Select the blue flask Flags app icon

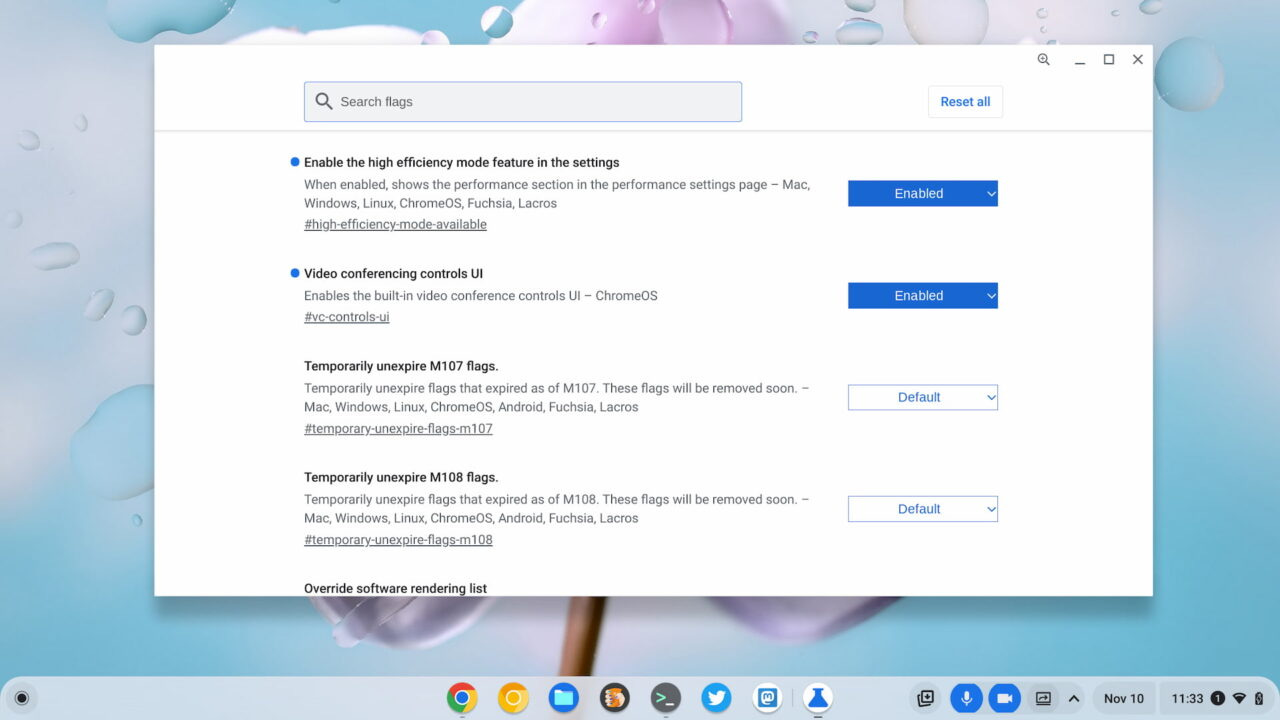[x=818, y=698]
